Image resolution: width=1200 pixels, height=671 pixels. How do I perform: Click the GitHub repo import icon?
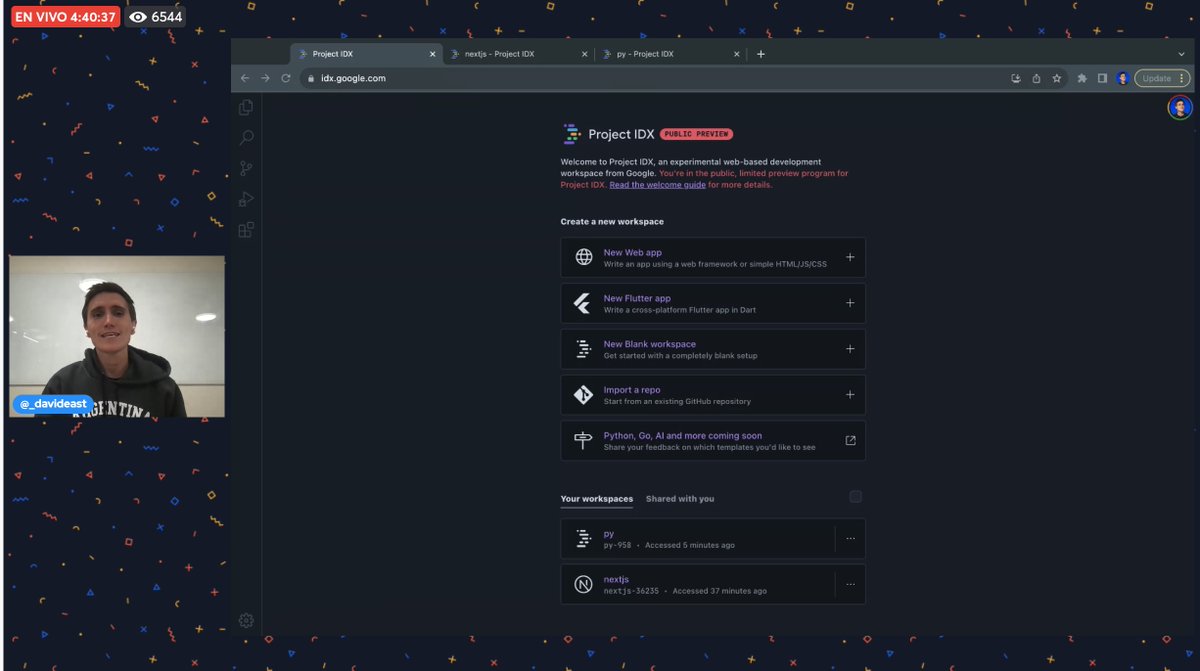pos(583,395)
